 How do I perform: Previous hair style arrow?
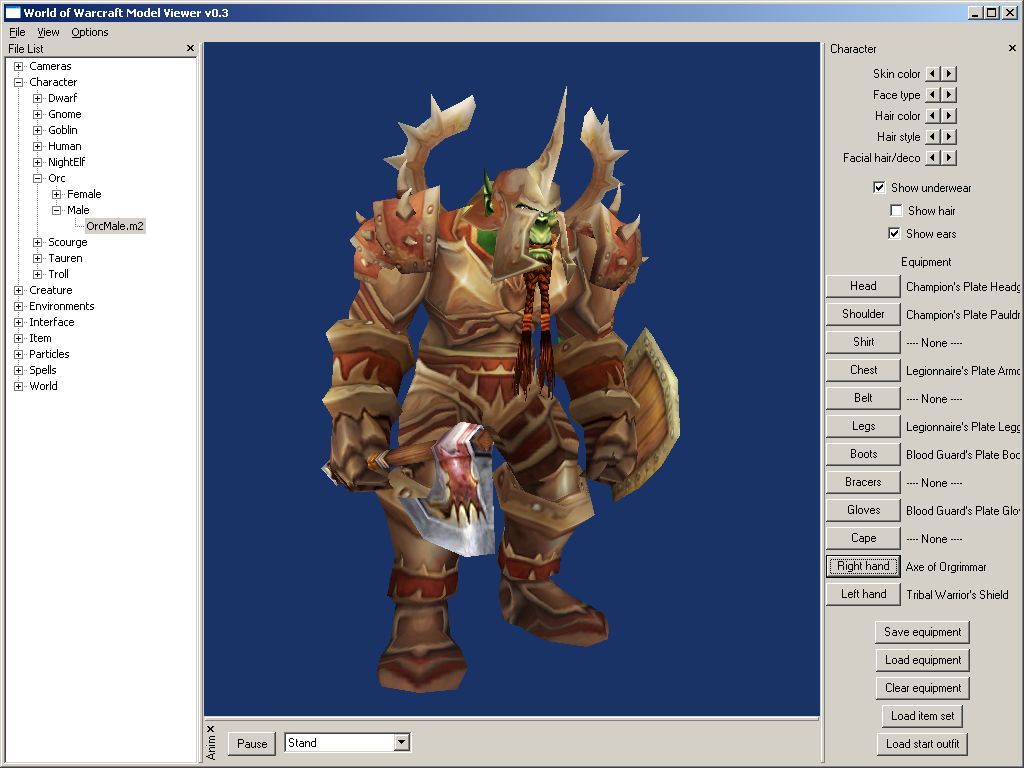tap(933, 136)
